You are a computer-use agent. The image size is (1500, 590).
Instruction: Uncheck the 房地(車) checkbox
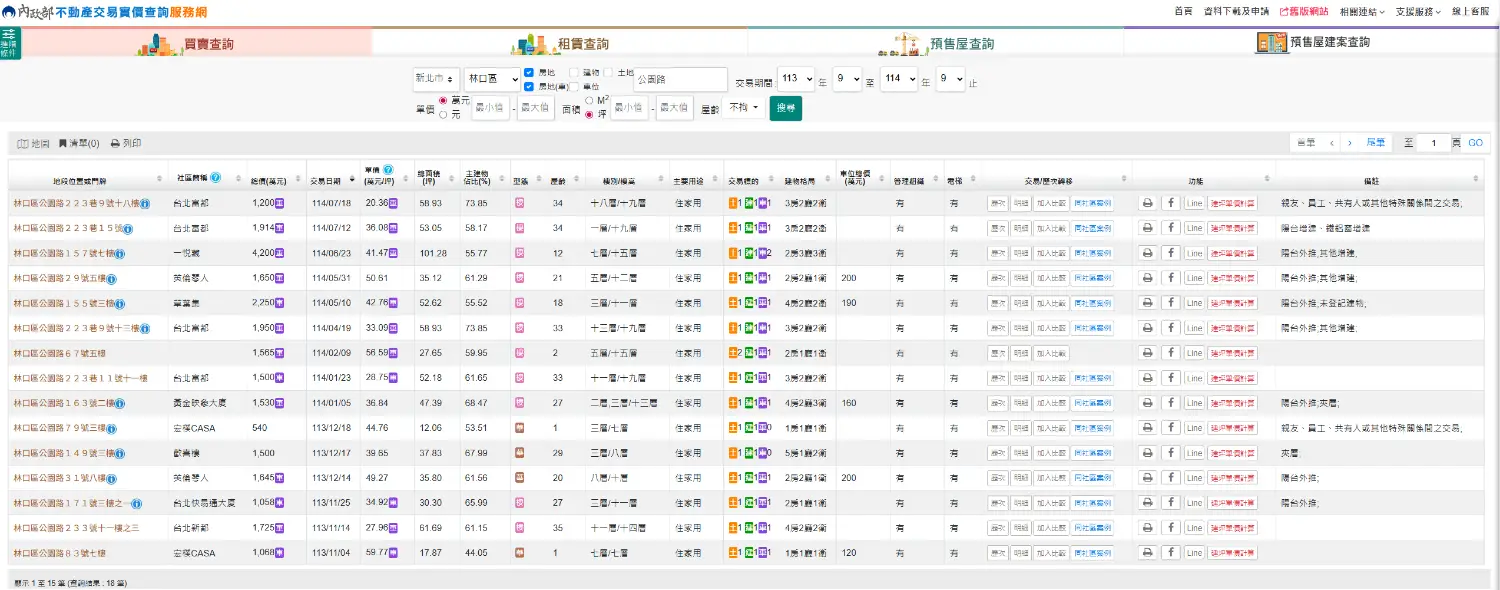tap(529, 86)
